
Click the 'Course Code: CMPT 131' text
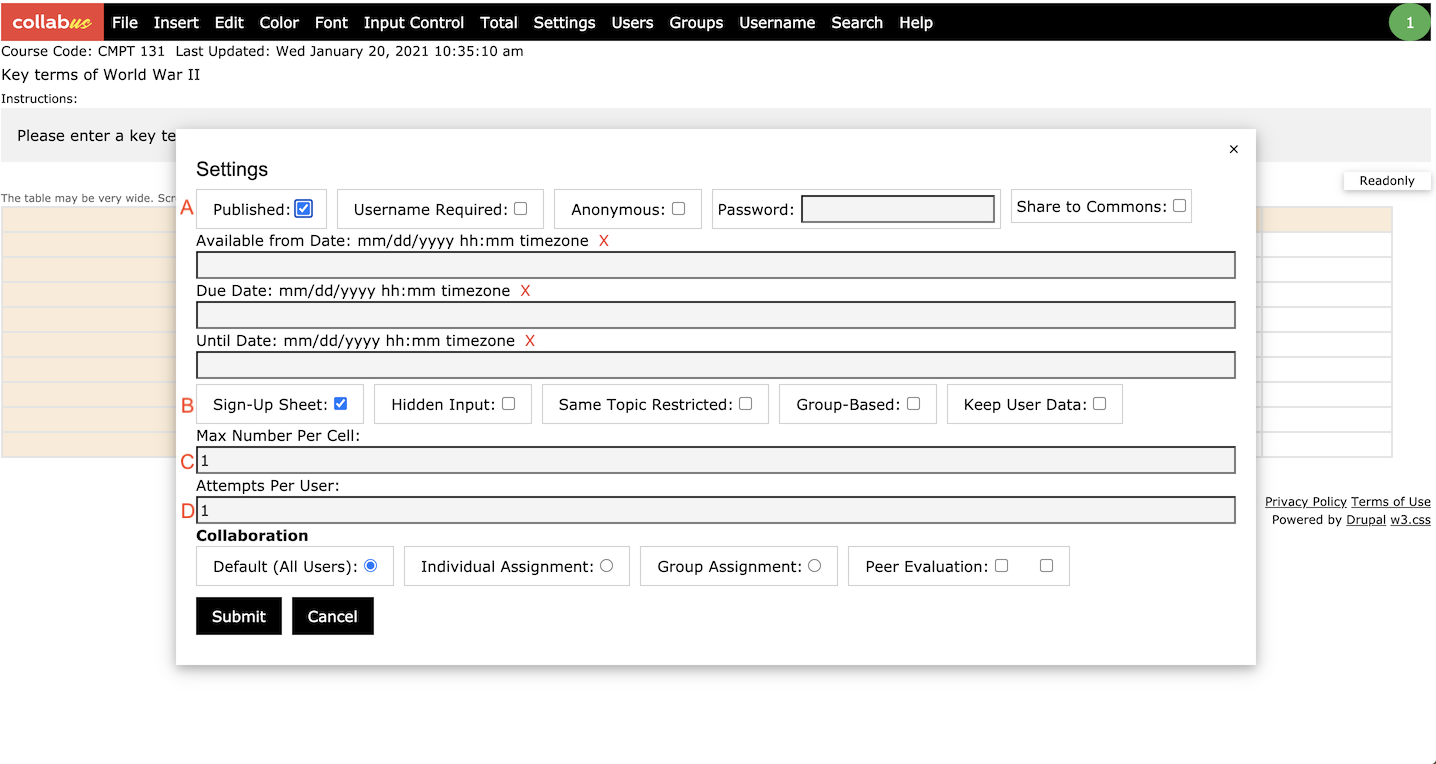[x=83, y=51]
